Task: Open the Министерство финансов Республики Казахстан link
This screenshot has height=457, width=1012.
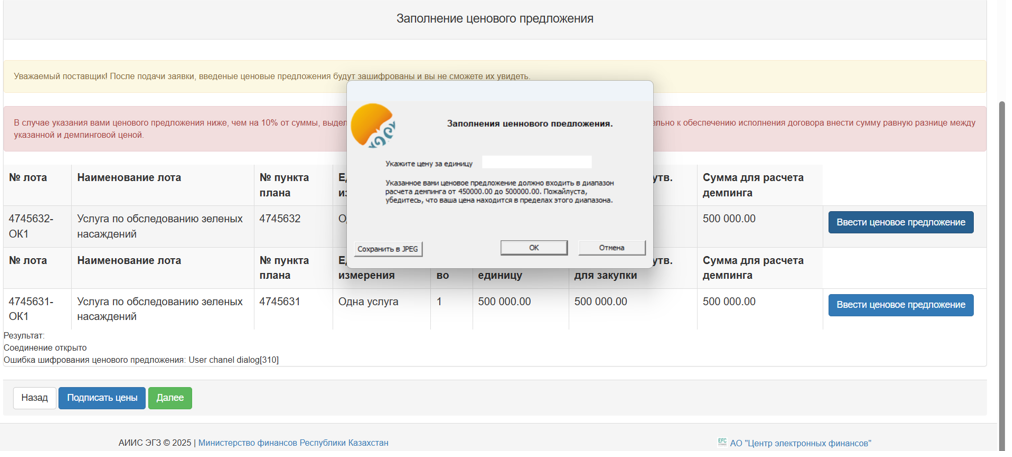Action: [293, 443]
